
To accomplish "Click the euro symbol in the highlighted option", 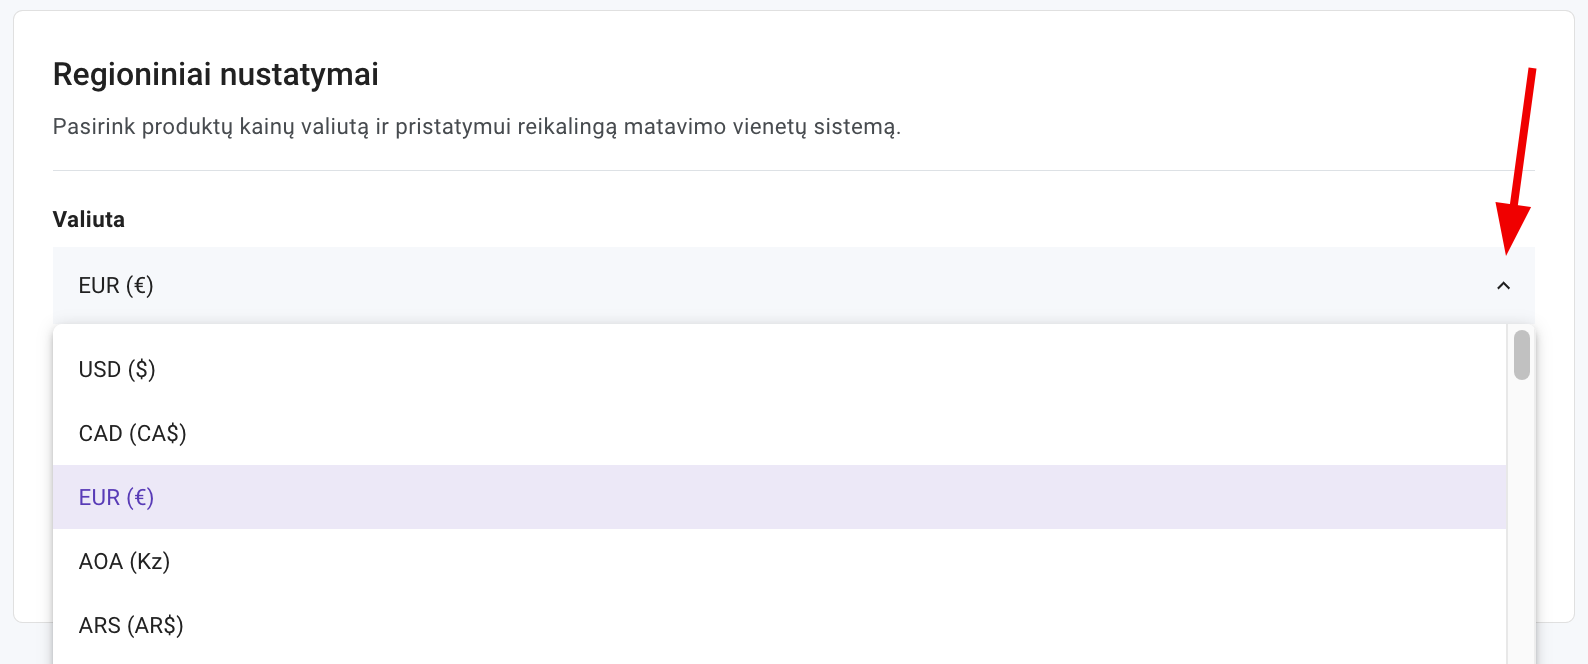I will [x=141, y=498].
